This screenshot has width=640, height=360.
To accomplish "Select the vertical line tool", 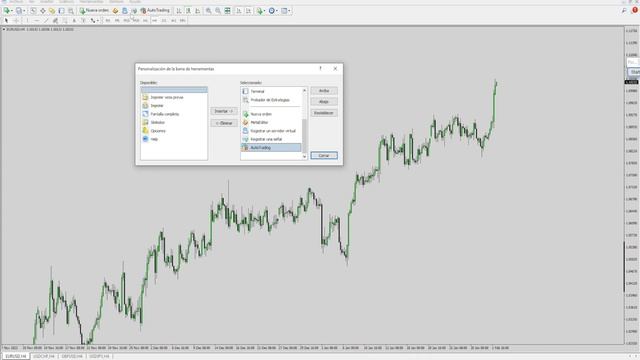I will tap(27, 20).
